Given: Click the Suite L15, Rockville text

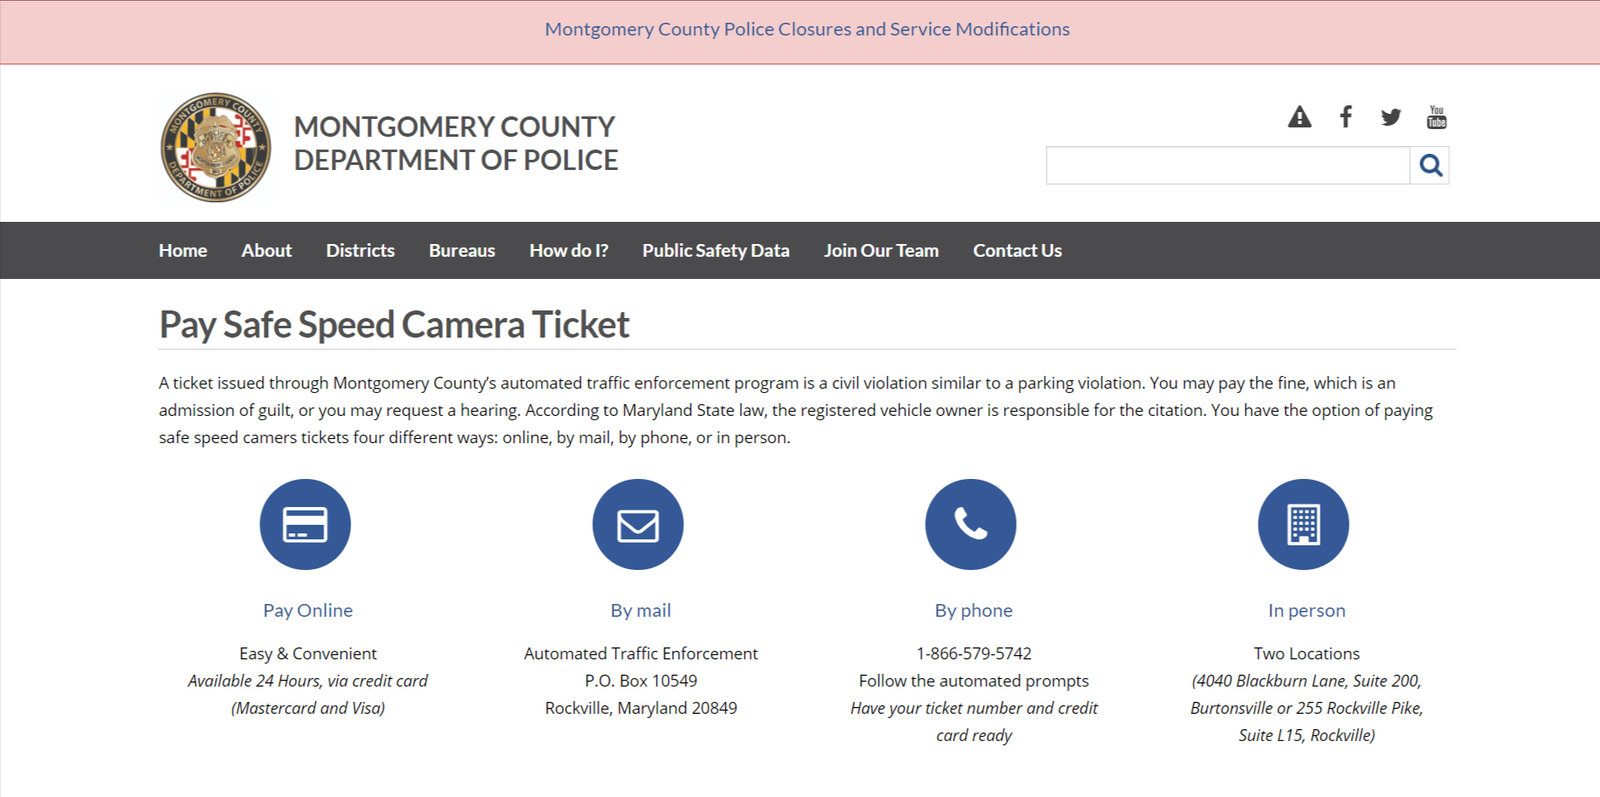Looking at the screenshot, I should tap(1307, 735).
